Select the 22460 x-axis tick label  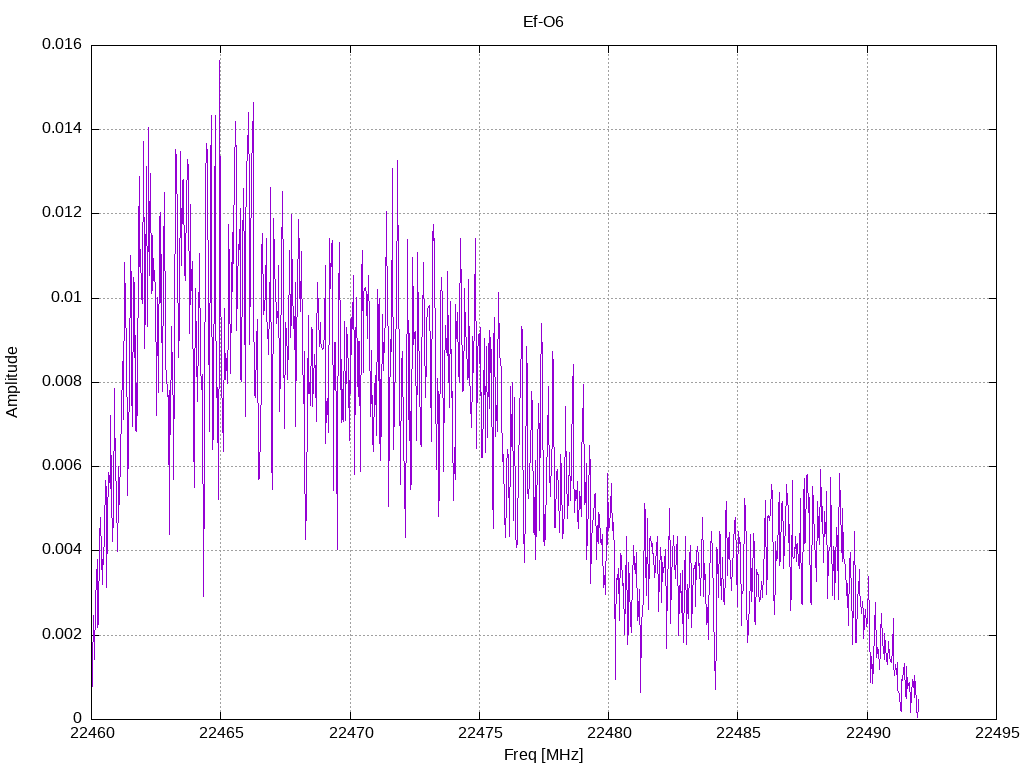pyautogui.click(x=91, y=733)
